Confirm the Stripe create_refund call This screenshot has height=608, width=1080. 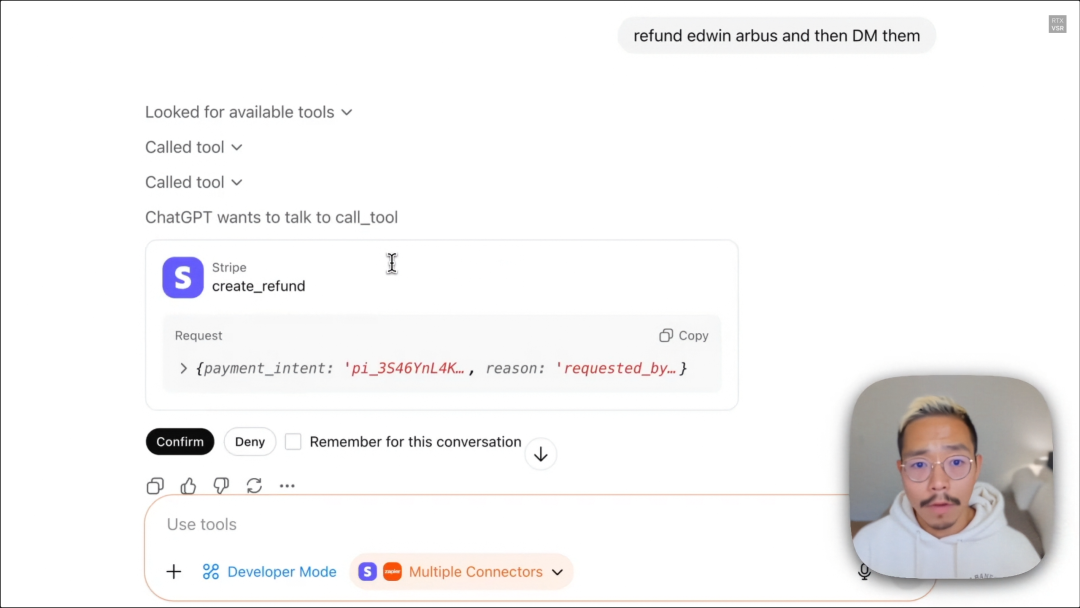pos(180,442)
